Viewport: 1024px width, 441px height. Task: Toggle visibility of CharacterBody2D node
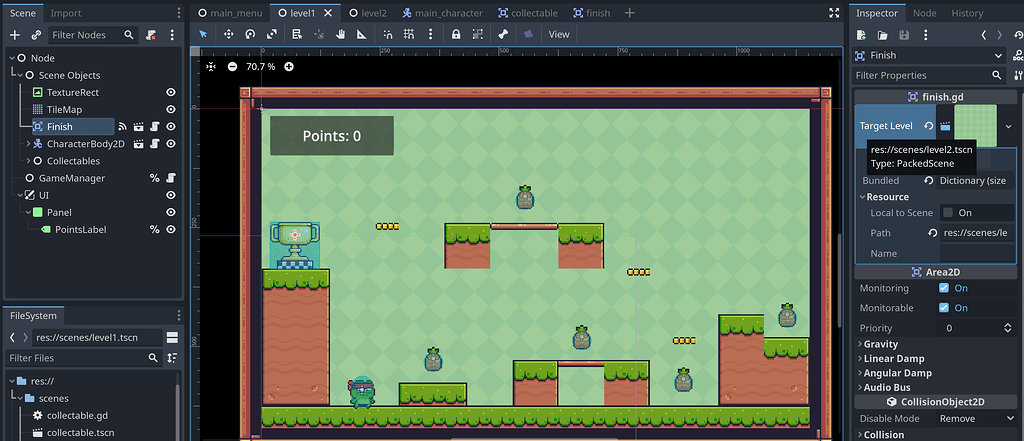point(170,144)
